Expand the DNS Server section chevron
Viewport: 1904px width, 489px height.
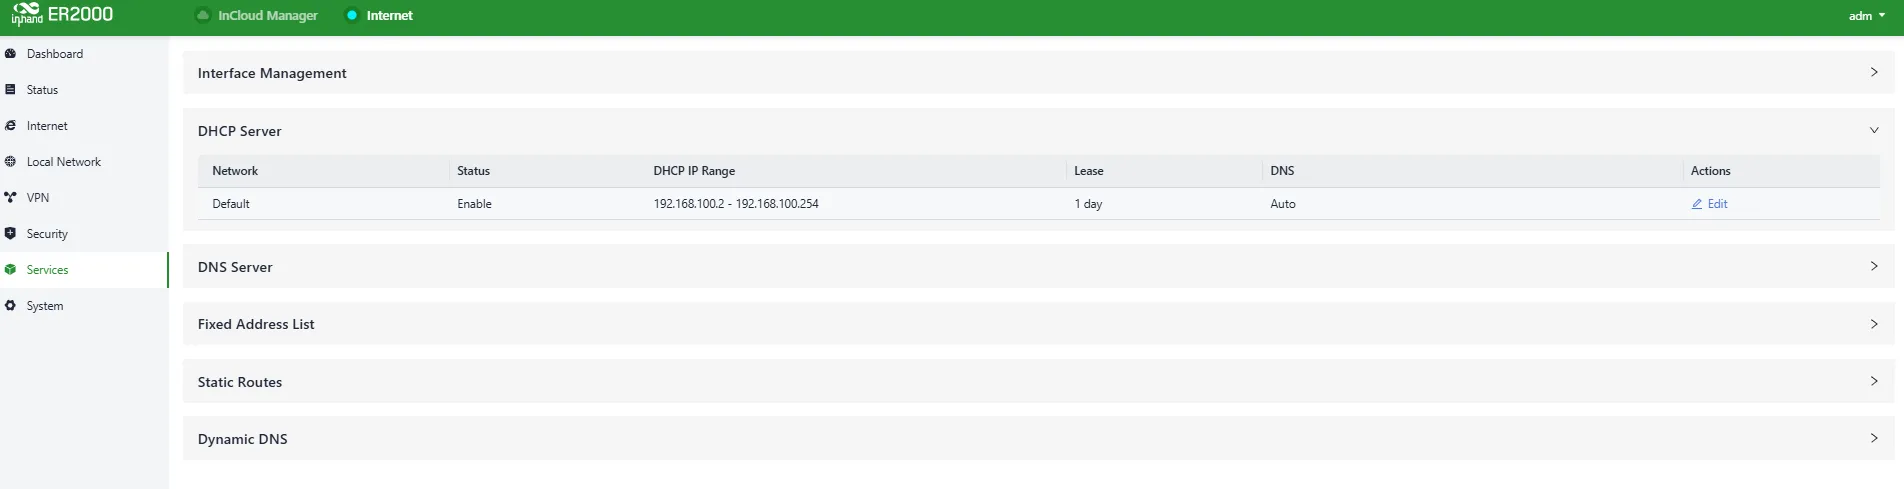1874,266
